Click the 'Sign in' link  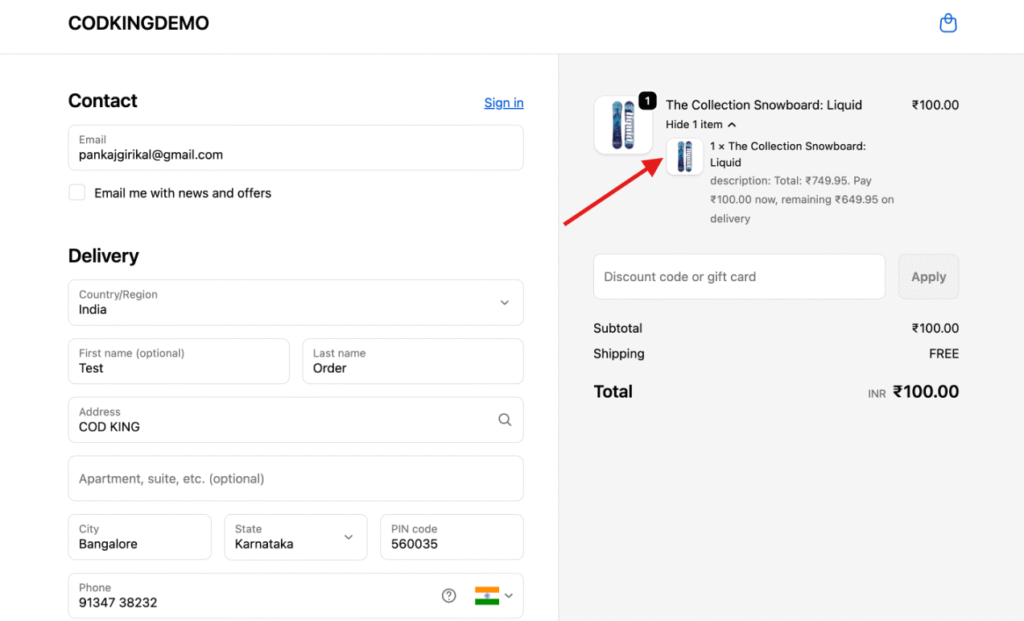coord(503,103)
